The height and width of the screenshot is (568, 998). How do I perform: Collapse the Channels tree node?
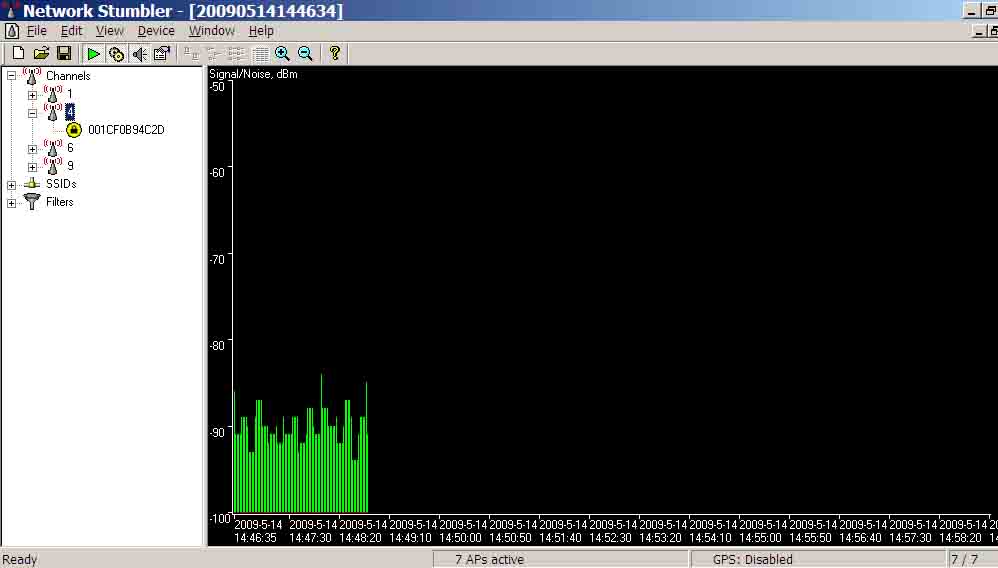pos(11,76)
